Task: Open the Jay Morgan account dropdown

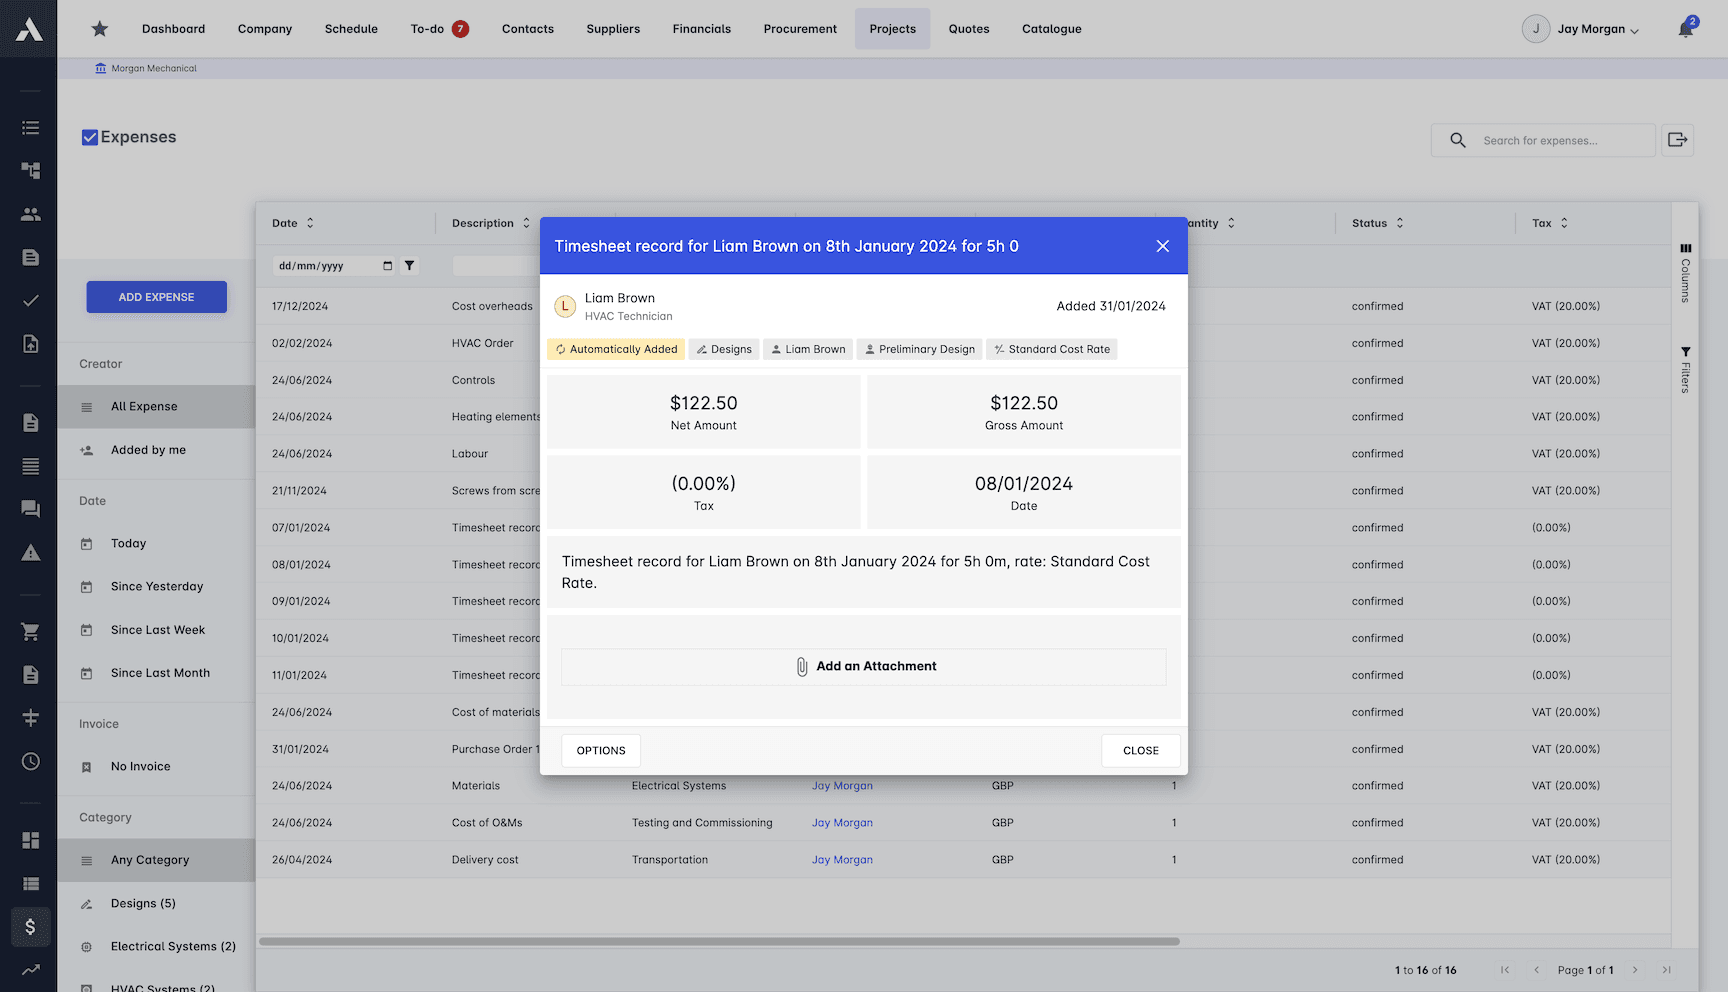Action: (1581, 28)
